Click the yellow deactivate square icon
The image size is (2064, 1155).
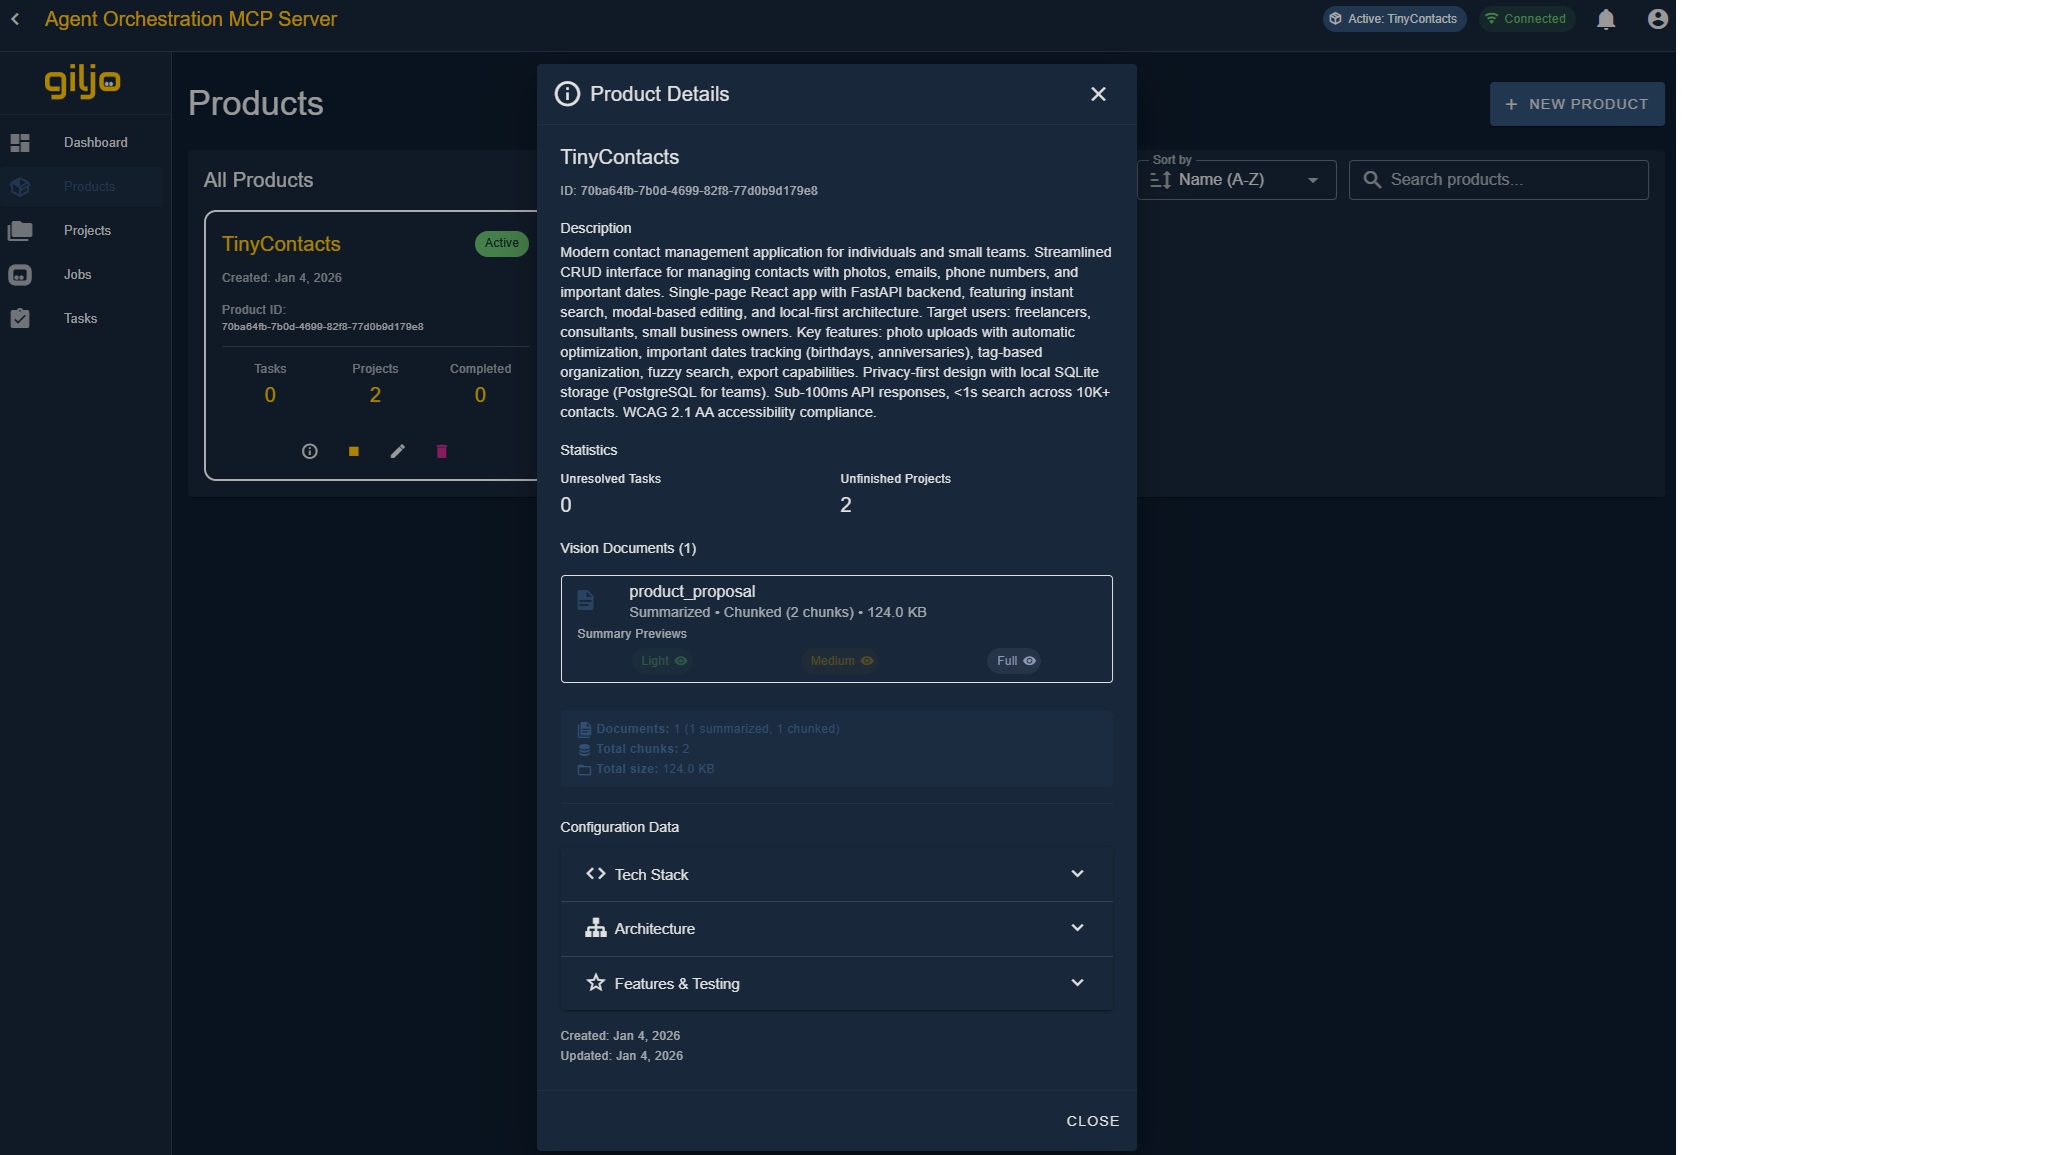(x=353, y=451)
